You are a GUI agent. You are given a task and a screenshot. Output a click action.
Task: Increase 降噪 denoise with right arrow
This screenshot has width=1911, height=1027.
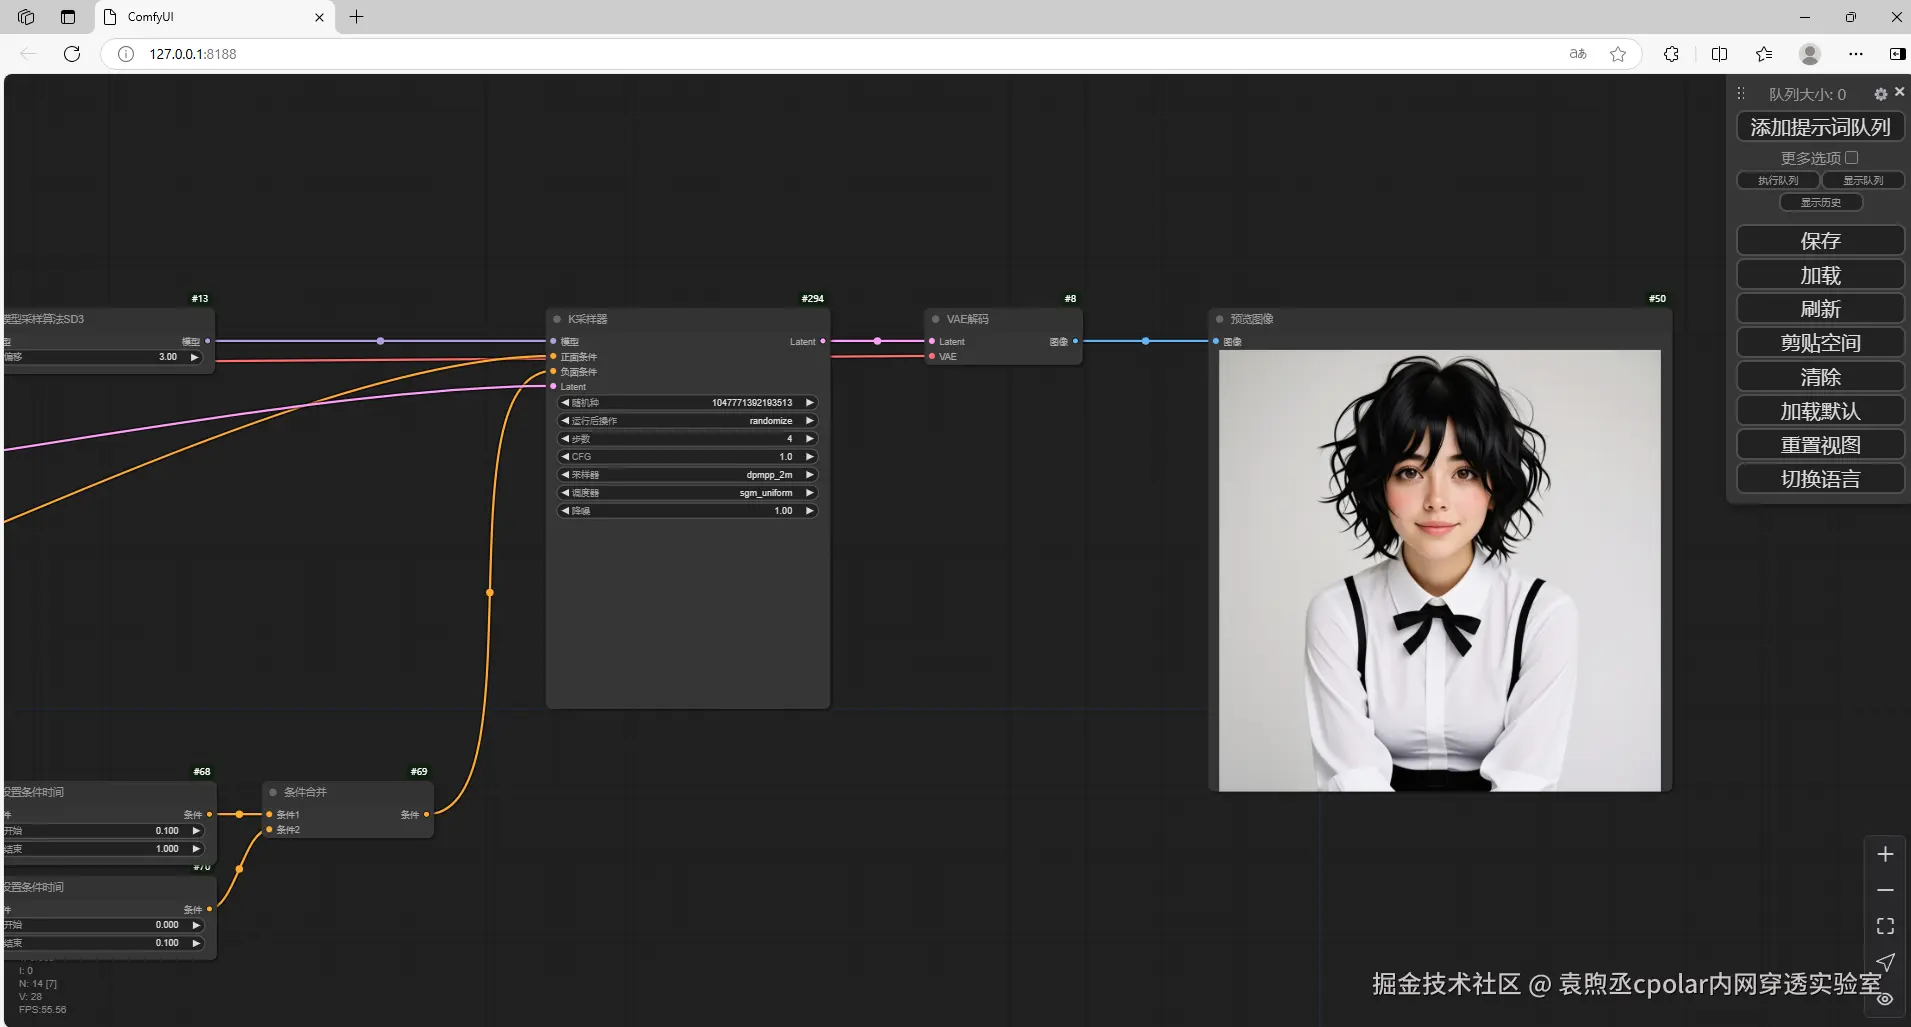(x=810, y=511)
